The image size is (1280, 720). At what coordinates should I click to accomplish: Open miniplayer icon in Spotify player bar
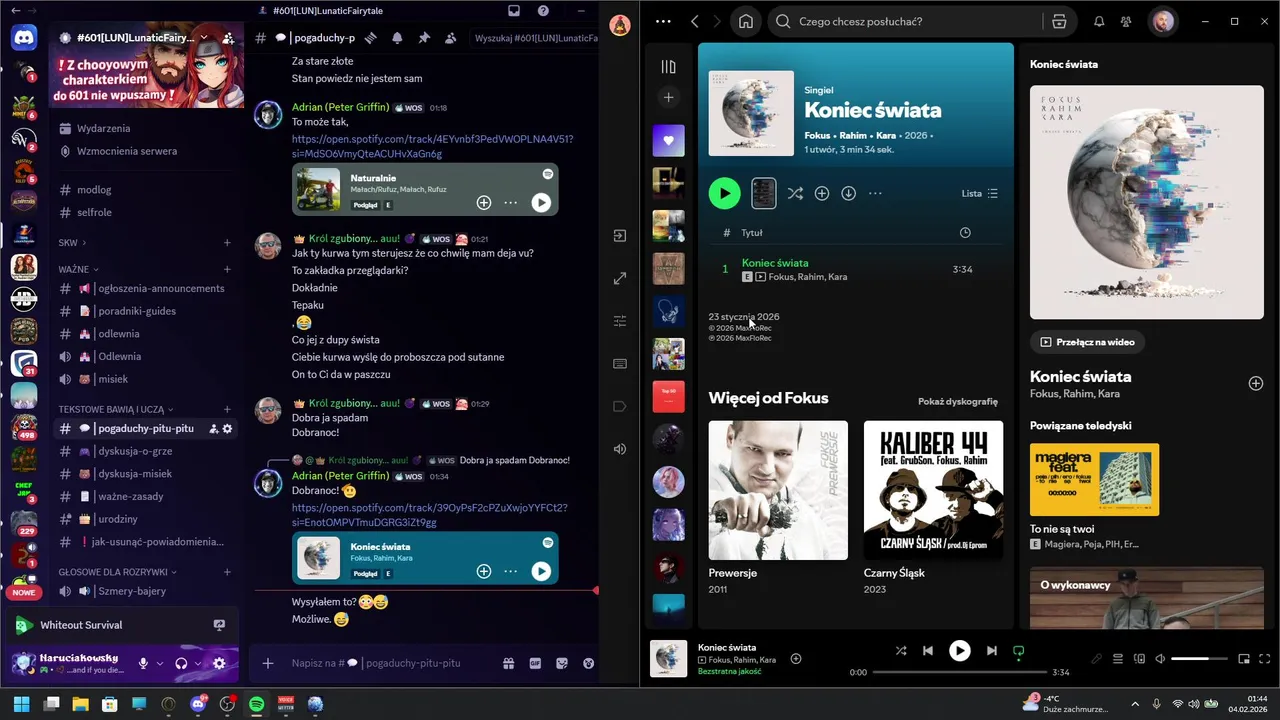pos(1244,659)
